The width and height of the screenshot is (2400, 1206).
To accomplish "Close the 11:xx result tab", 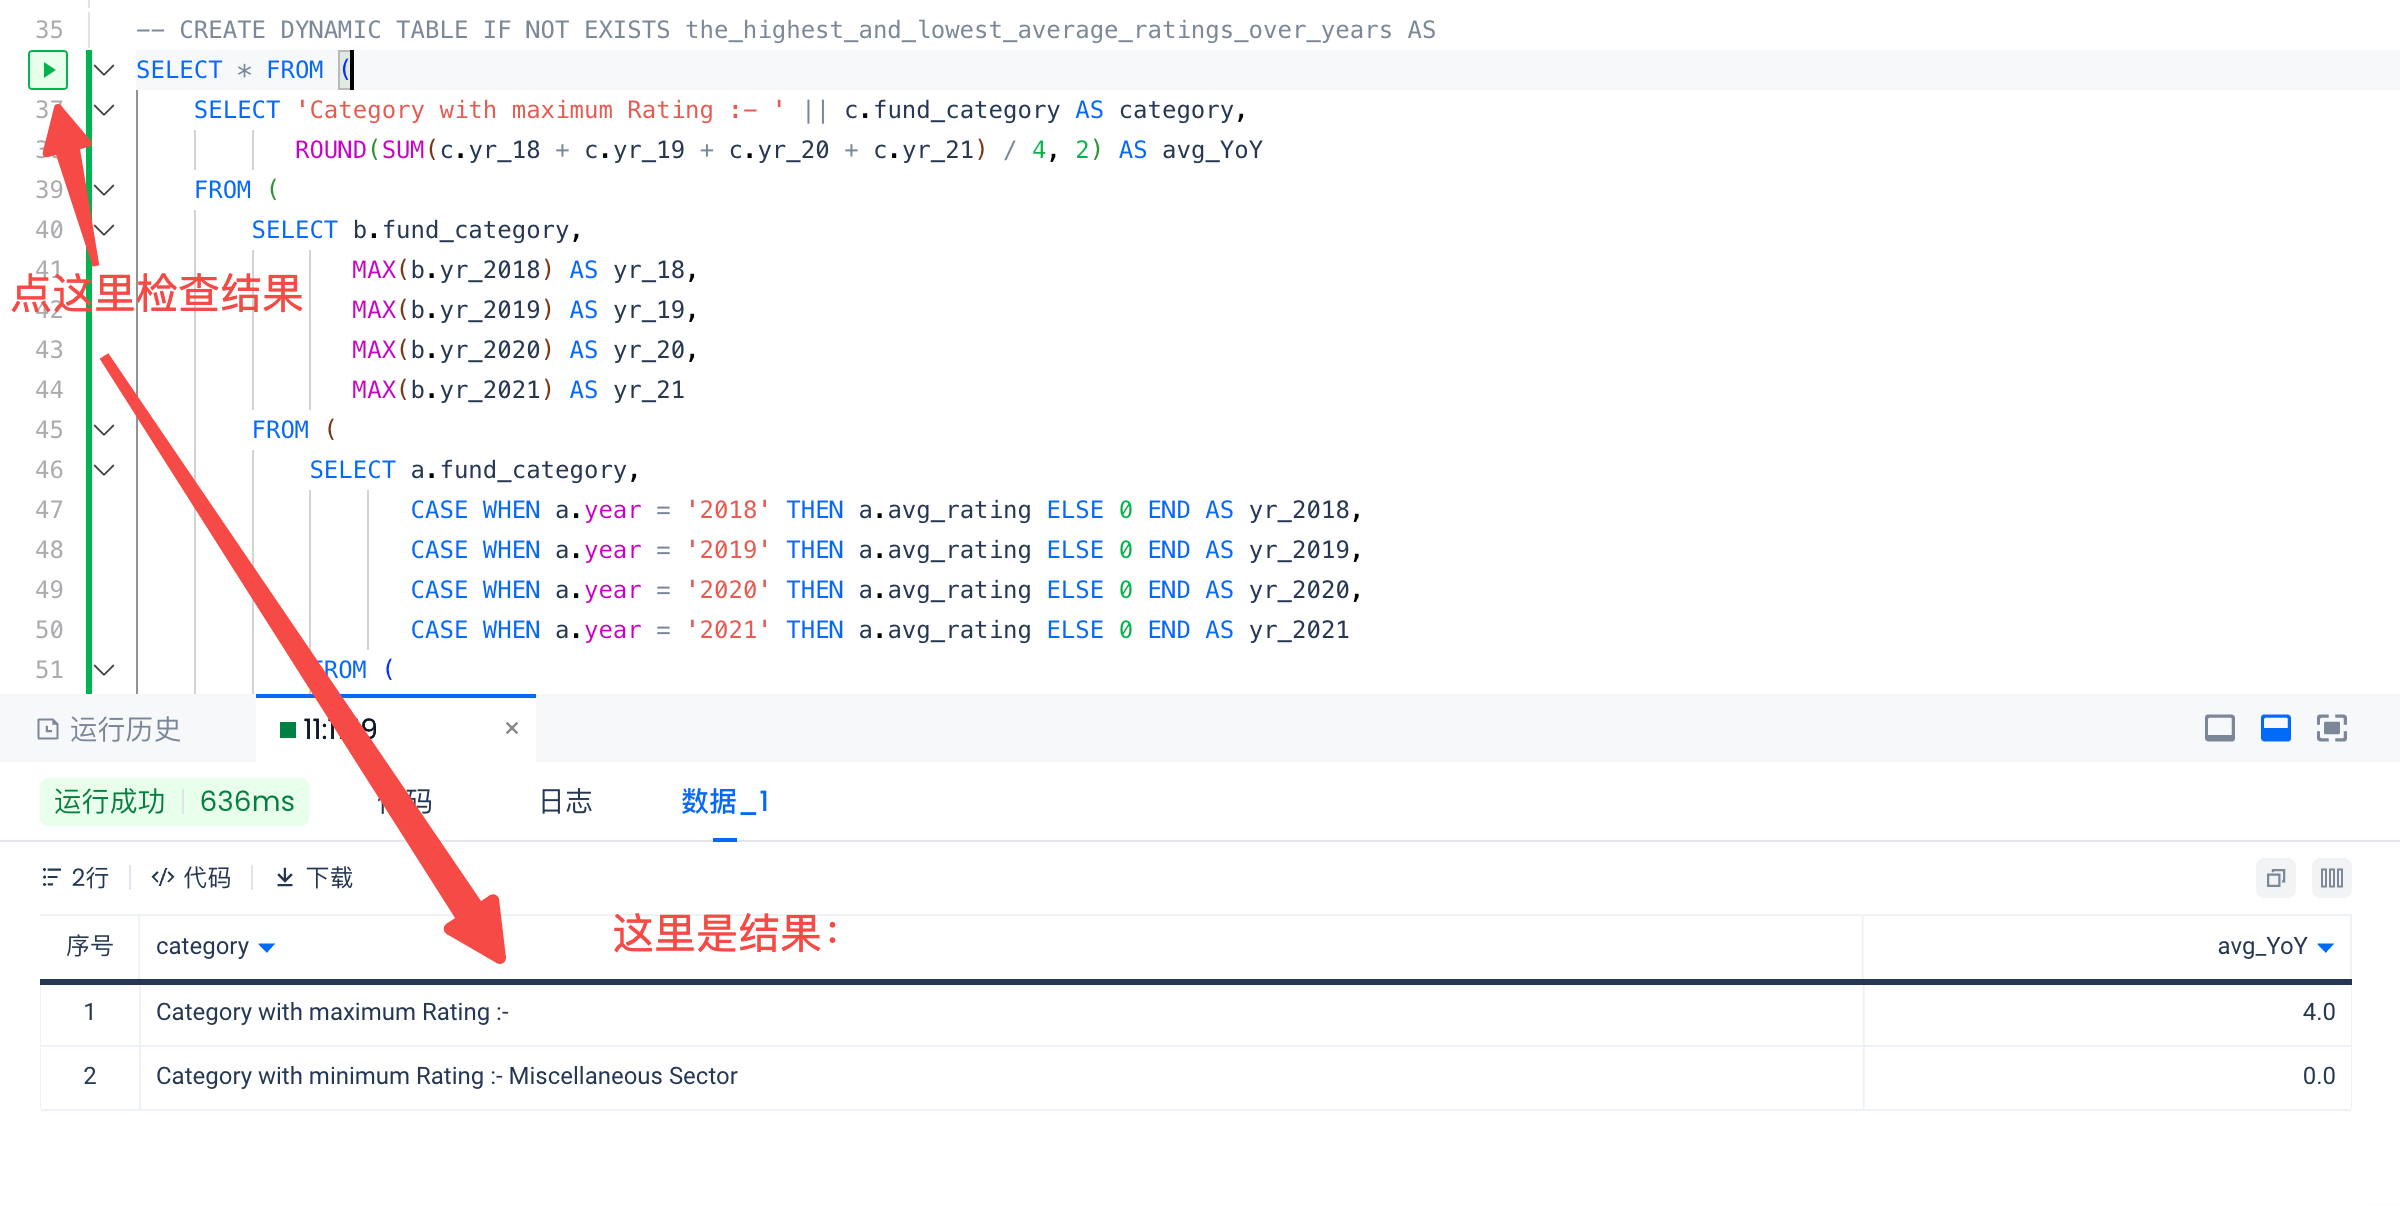I will click(512, 728).
